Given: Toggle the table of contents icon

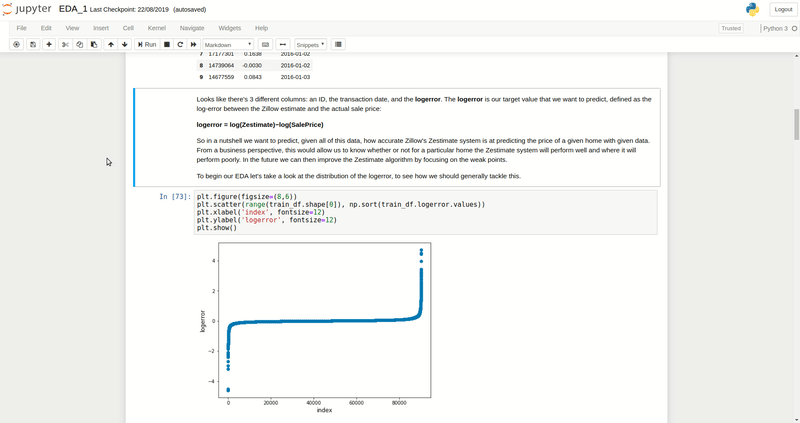Looking at the screenshot, I should [x=338, y=44].
